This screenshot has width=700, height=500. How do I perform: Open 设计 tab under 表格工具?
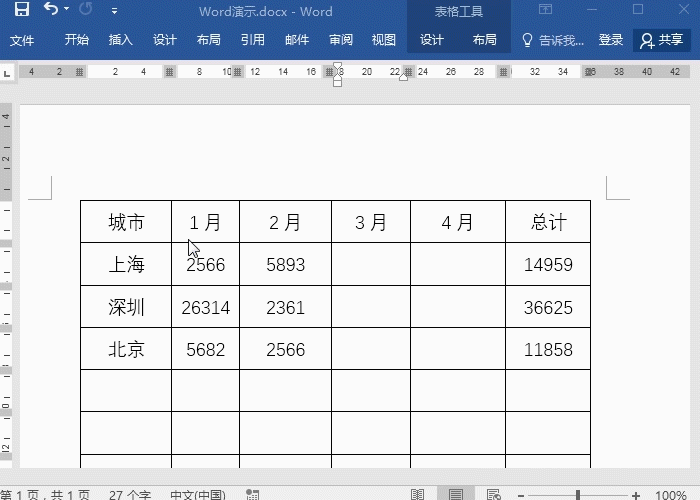(x=432, y=40)
